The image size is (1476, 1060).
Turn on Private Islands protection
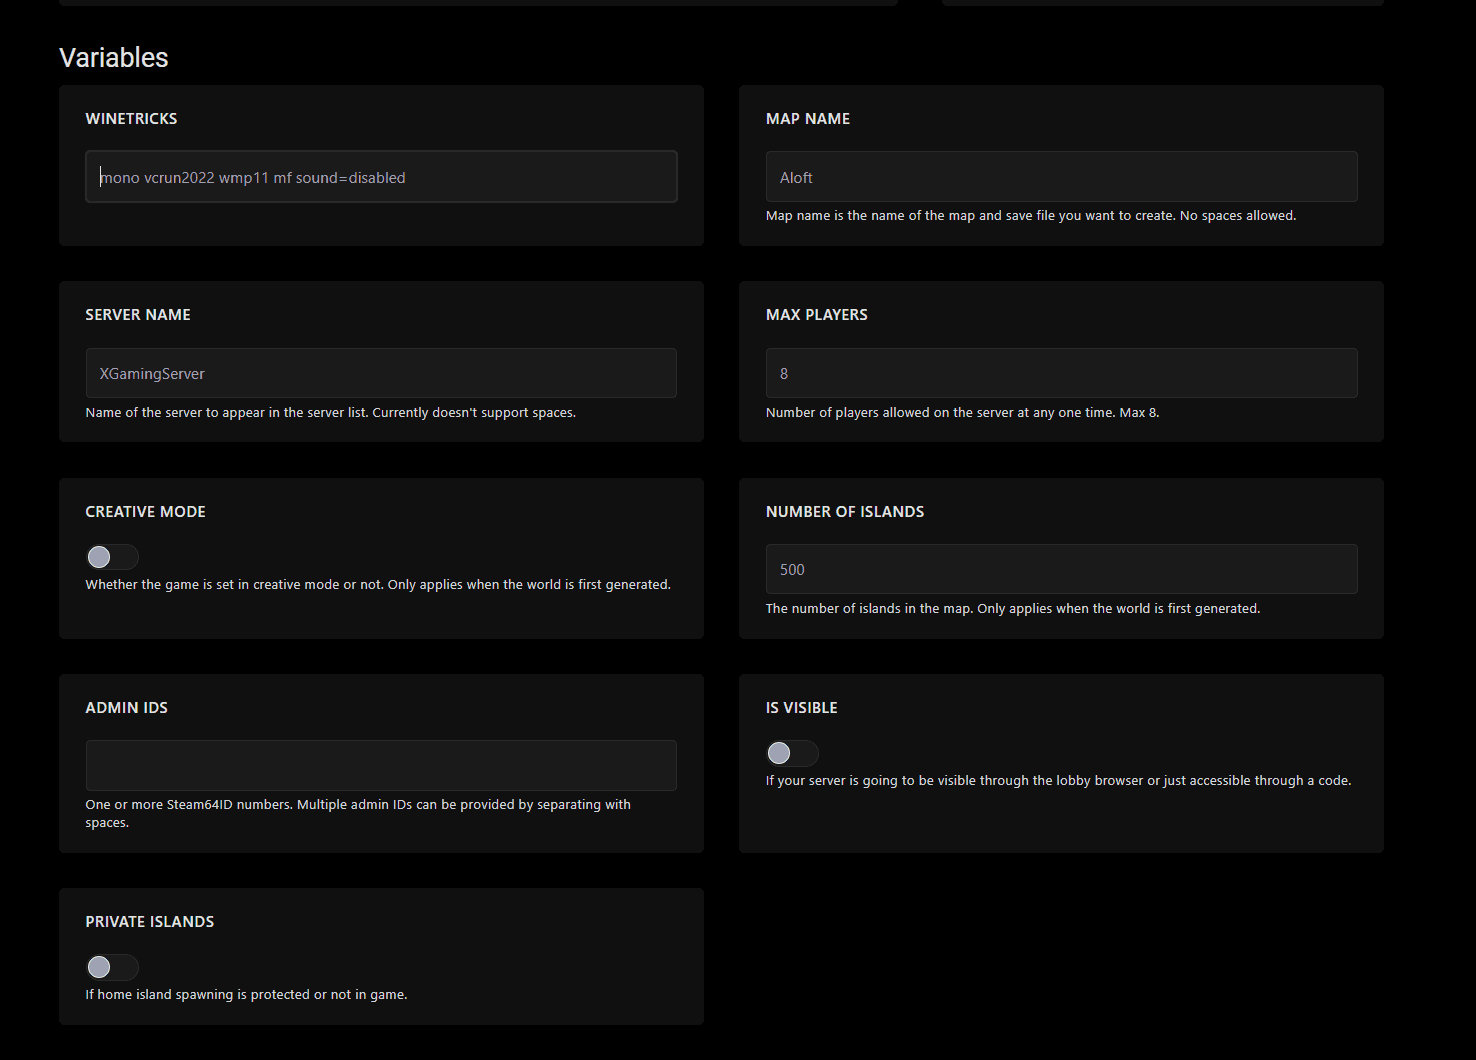[112, 967]
